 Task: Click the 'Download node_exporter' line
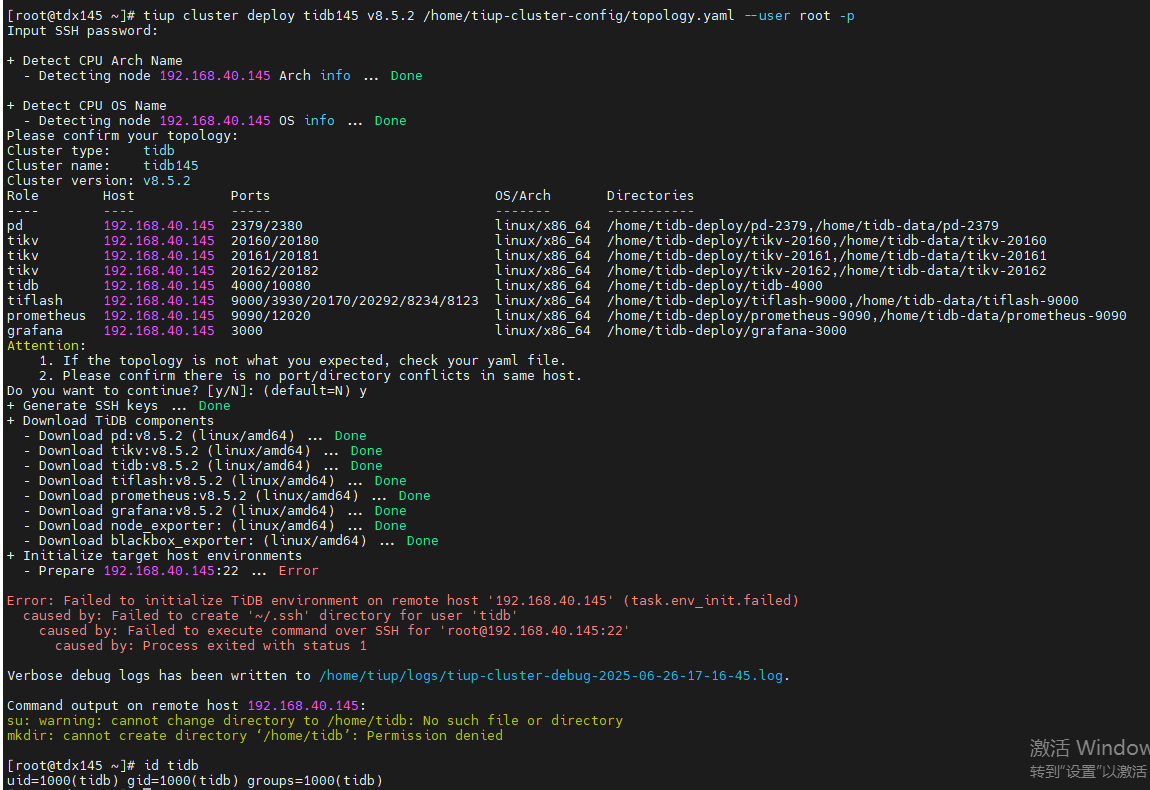tap(215, 526)
